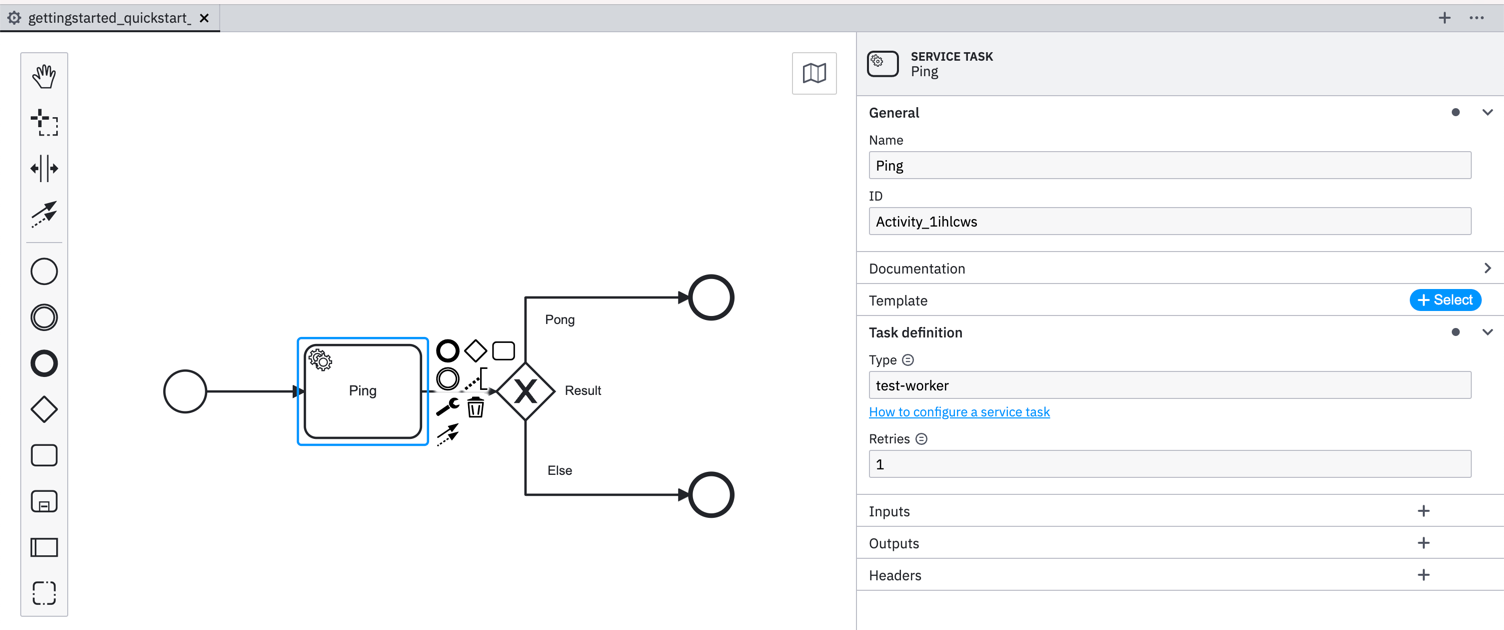Click the Select template button

(1445, 300)
